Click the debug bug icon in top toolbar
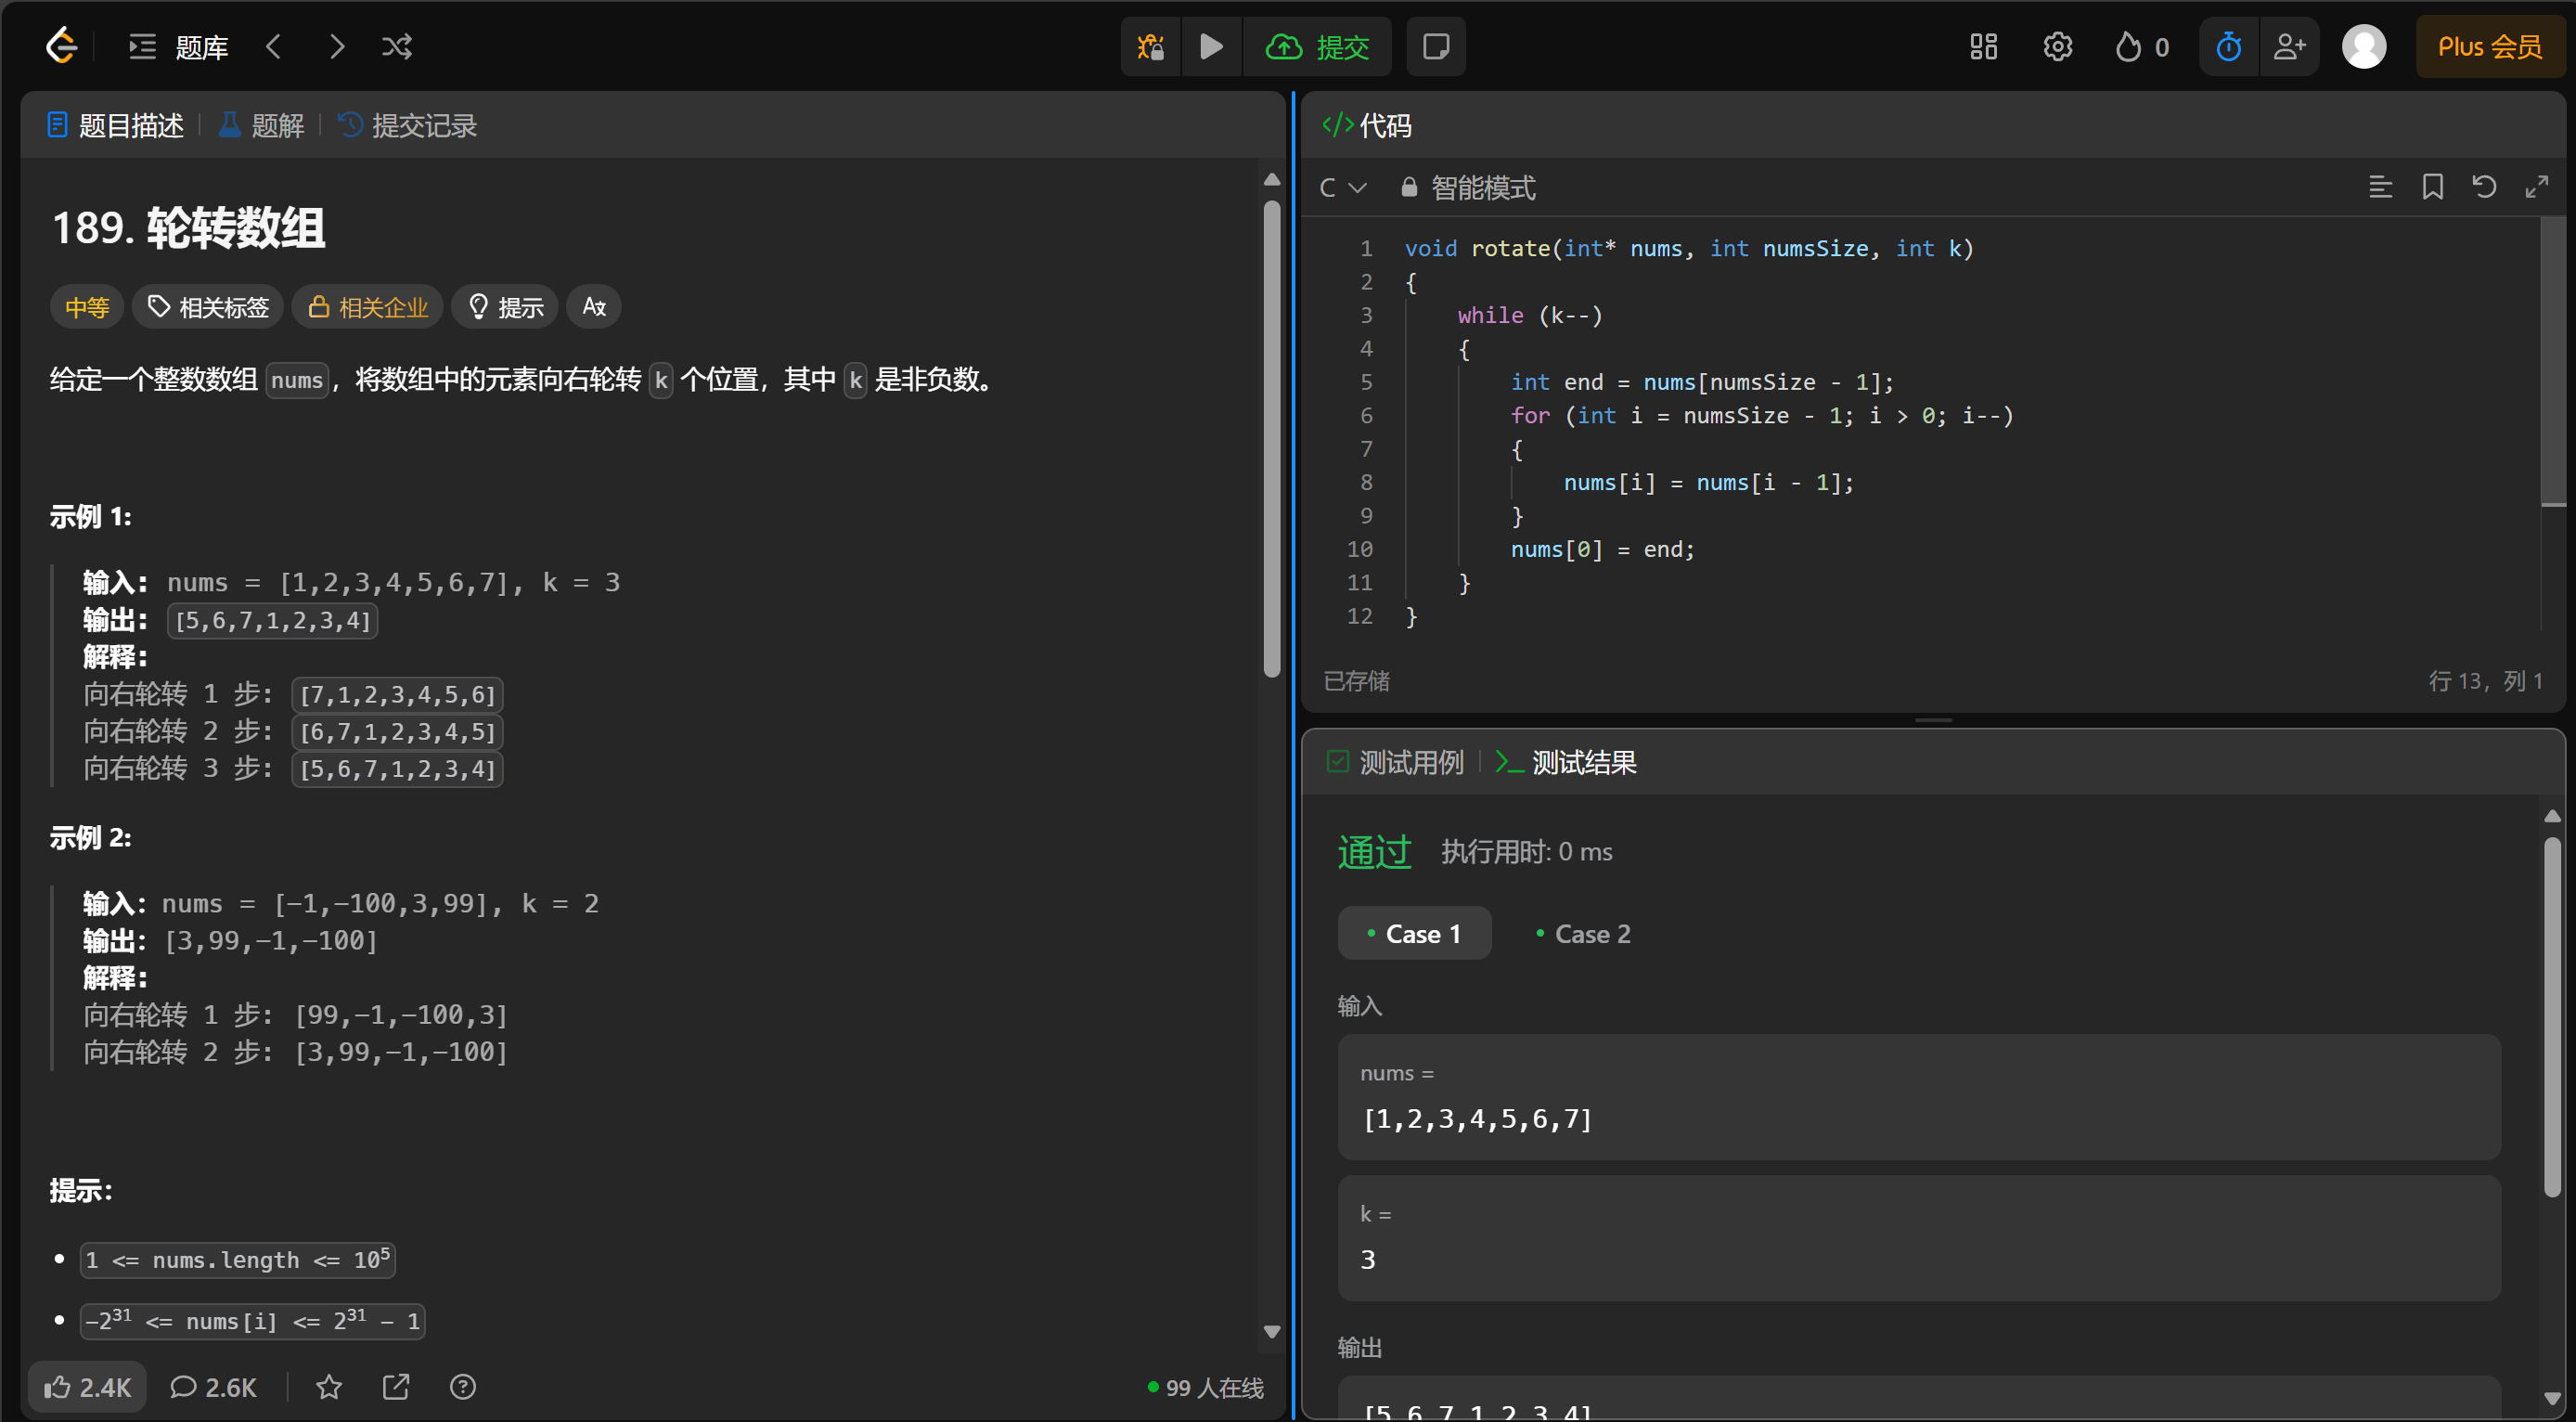This screenshot has height=1422, width=2576. [x=1150, y=47]
